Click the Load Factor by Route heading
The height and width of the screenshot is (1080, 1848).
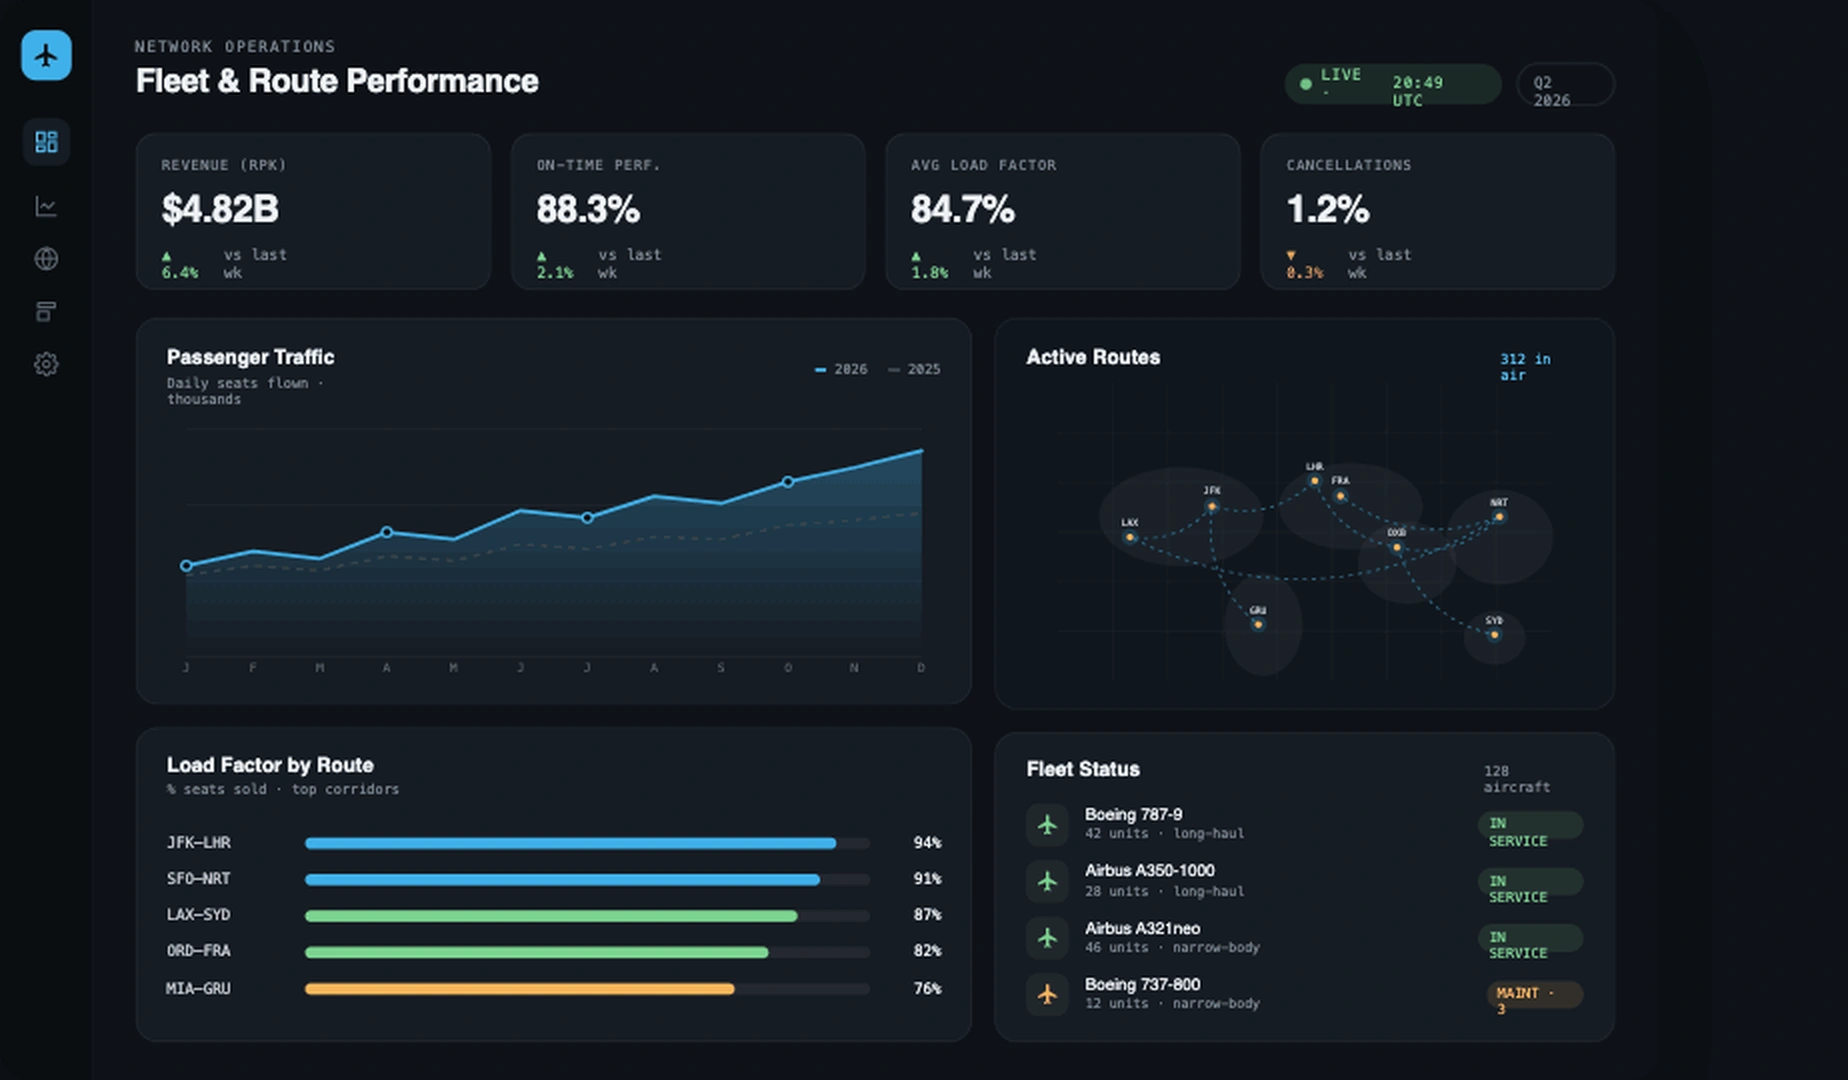(270, 765)
